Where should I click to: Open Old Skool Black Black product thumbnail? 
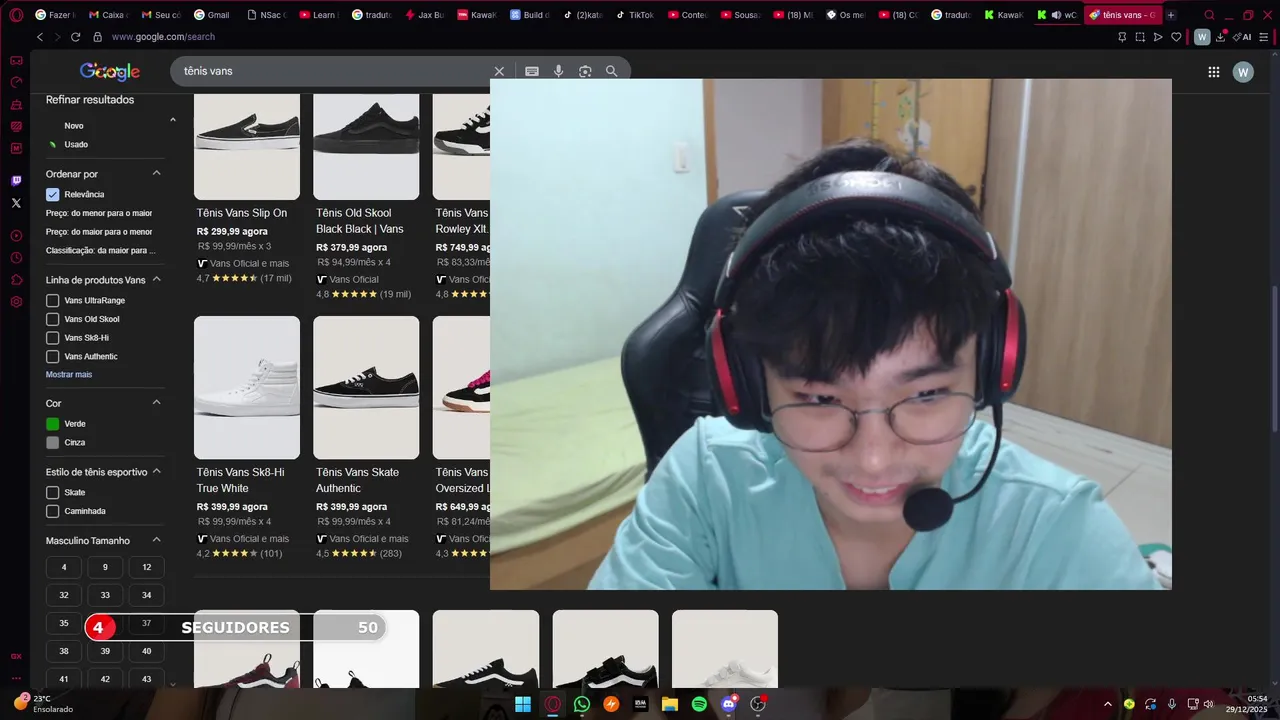[366, 147]
